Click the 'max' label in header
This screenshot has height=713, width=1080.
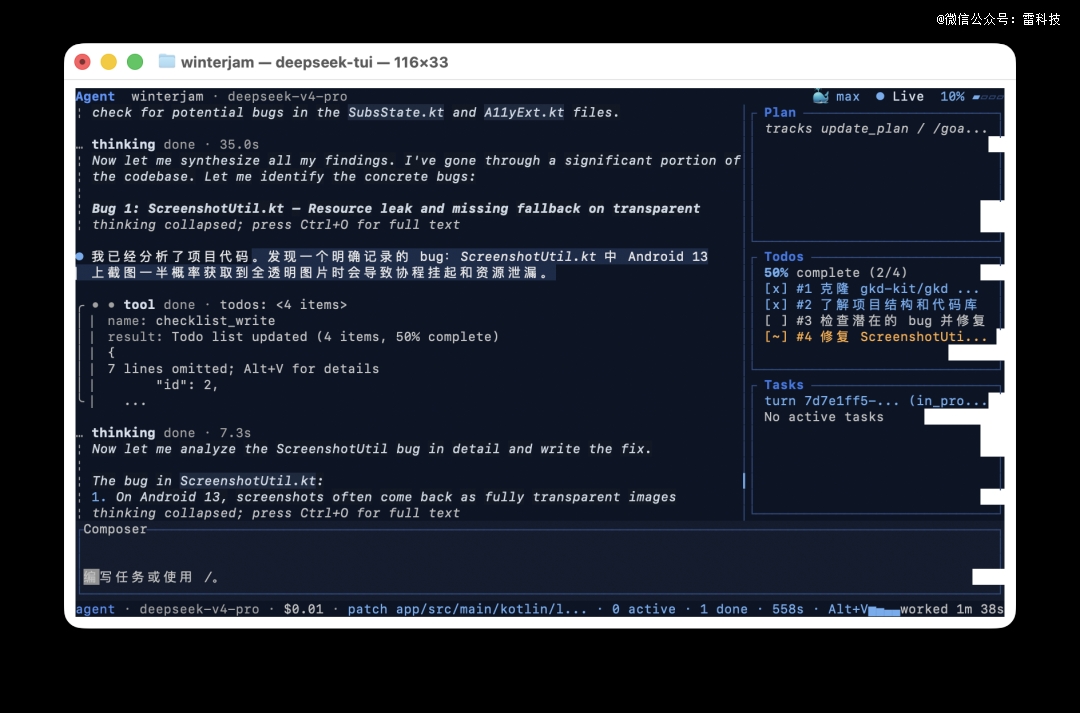pos(847,96)
